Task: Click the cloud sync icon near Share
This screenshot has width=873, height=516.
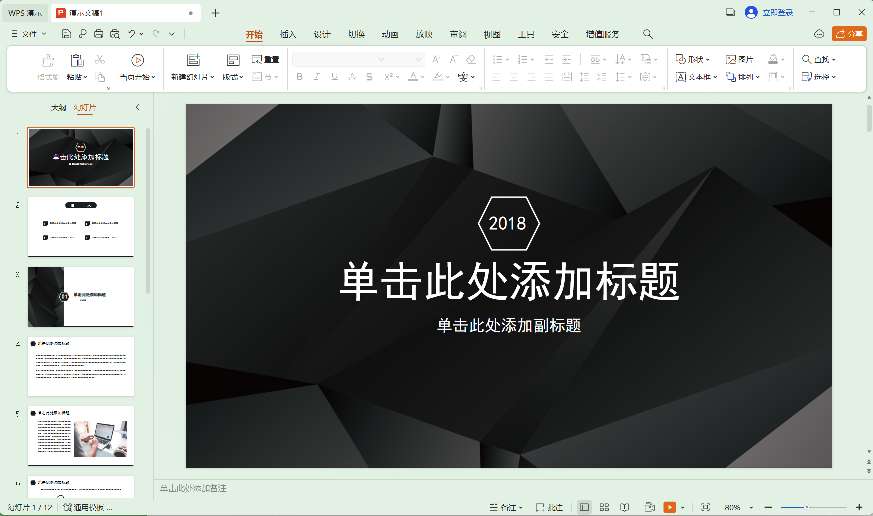Action: point(819,34)
